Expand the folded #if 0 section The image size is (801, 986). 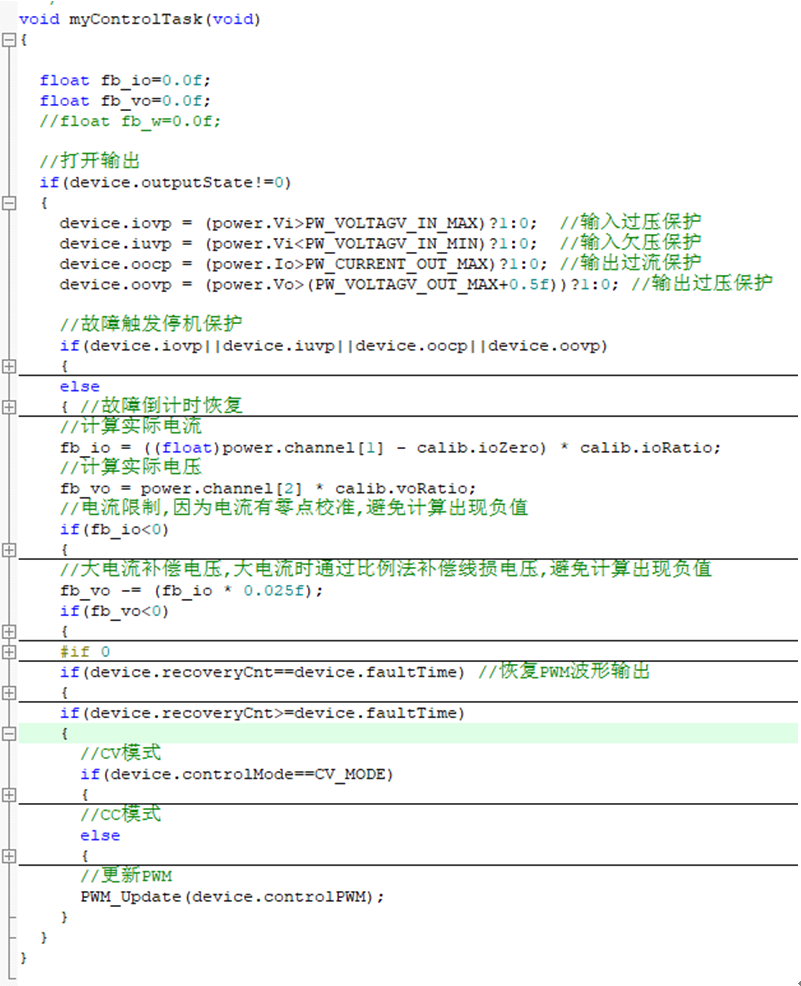click(9, 652)
